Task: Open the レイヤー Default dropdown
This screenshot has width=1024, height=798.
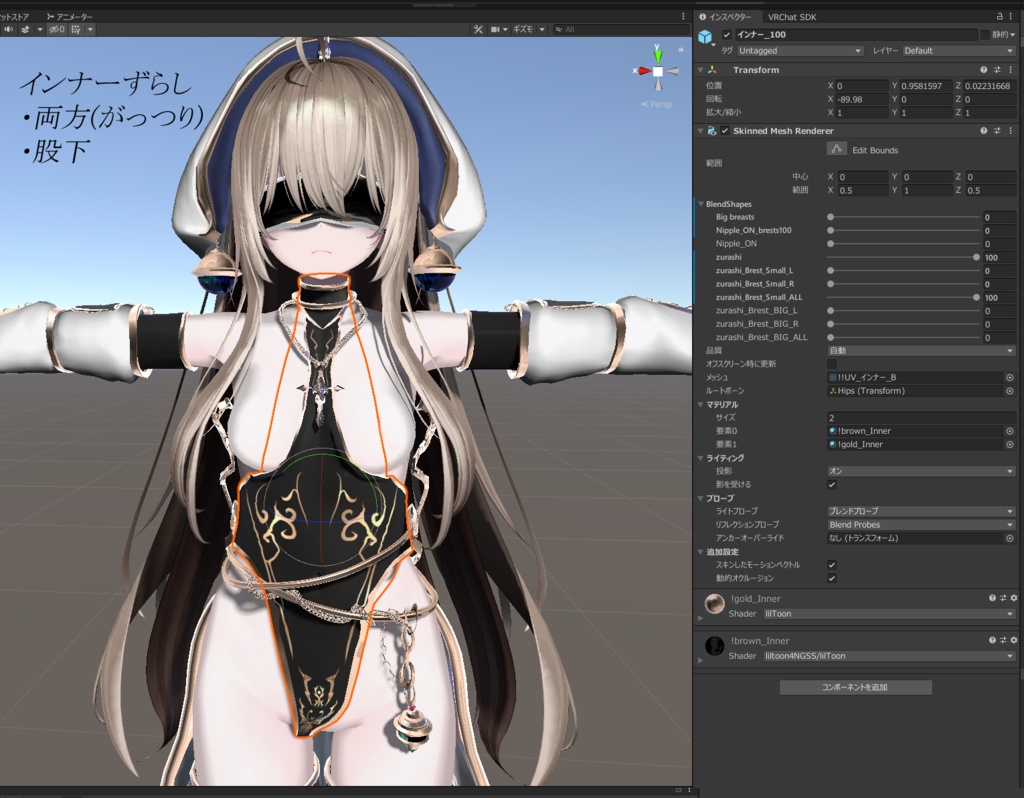Action: pyautogui.click(x=959, y=51)
